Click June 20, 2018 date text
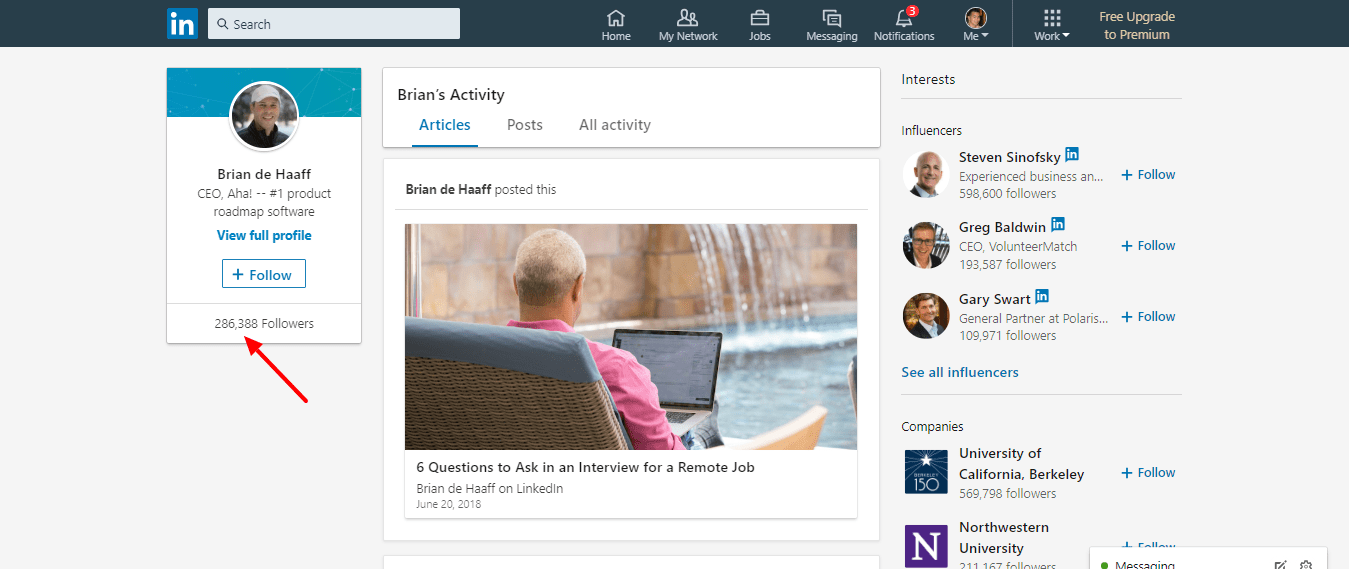 click(448, 504)
